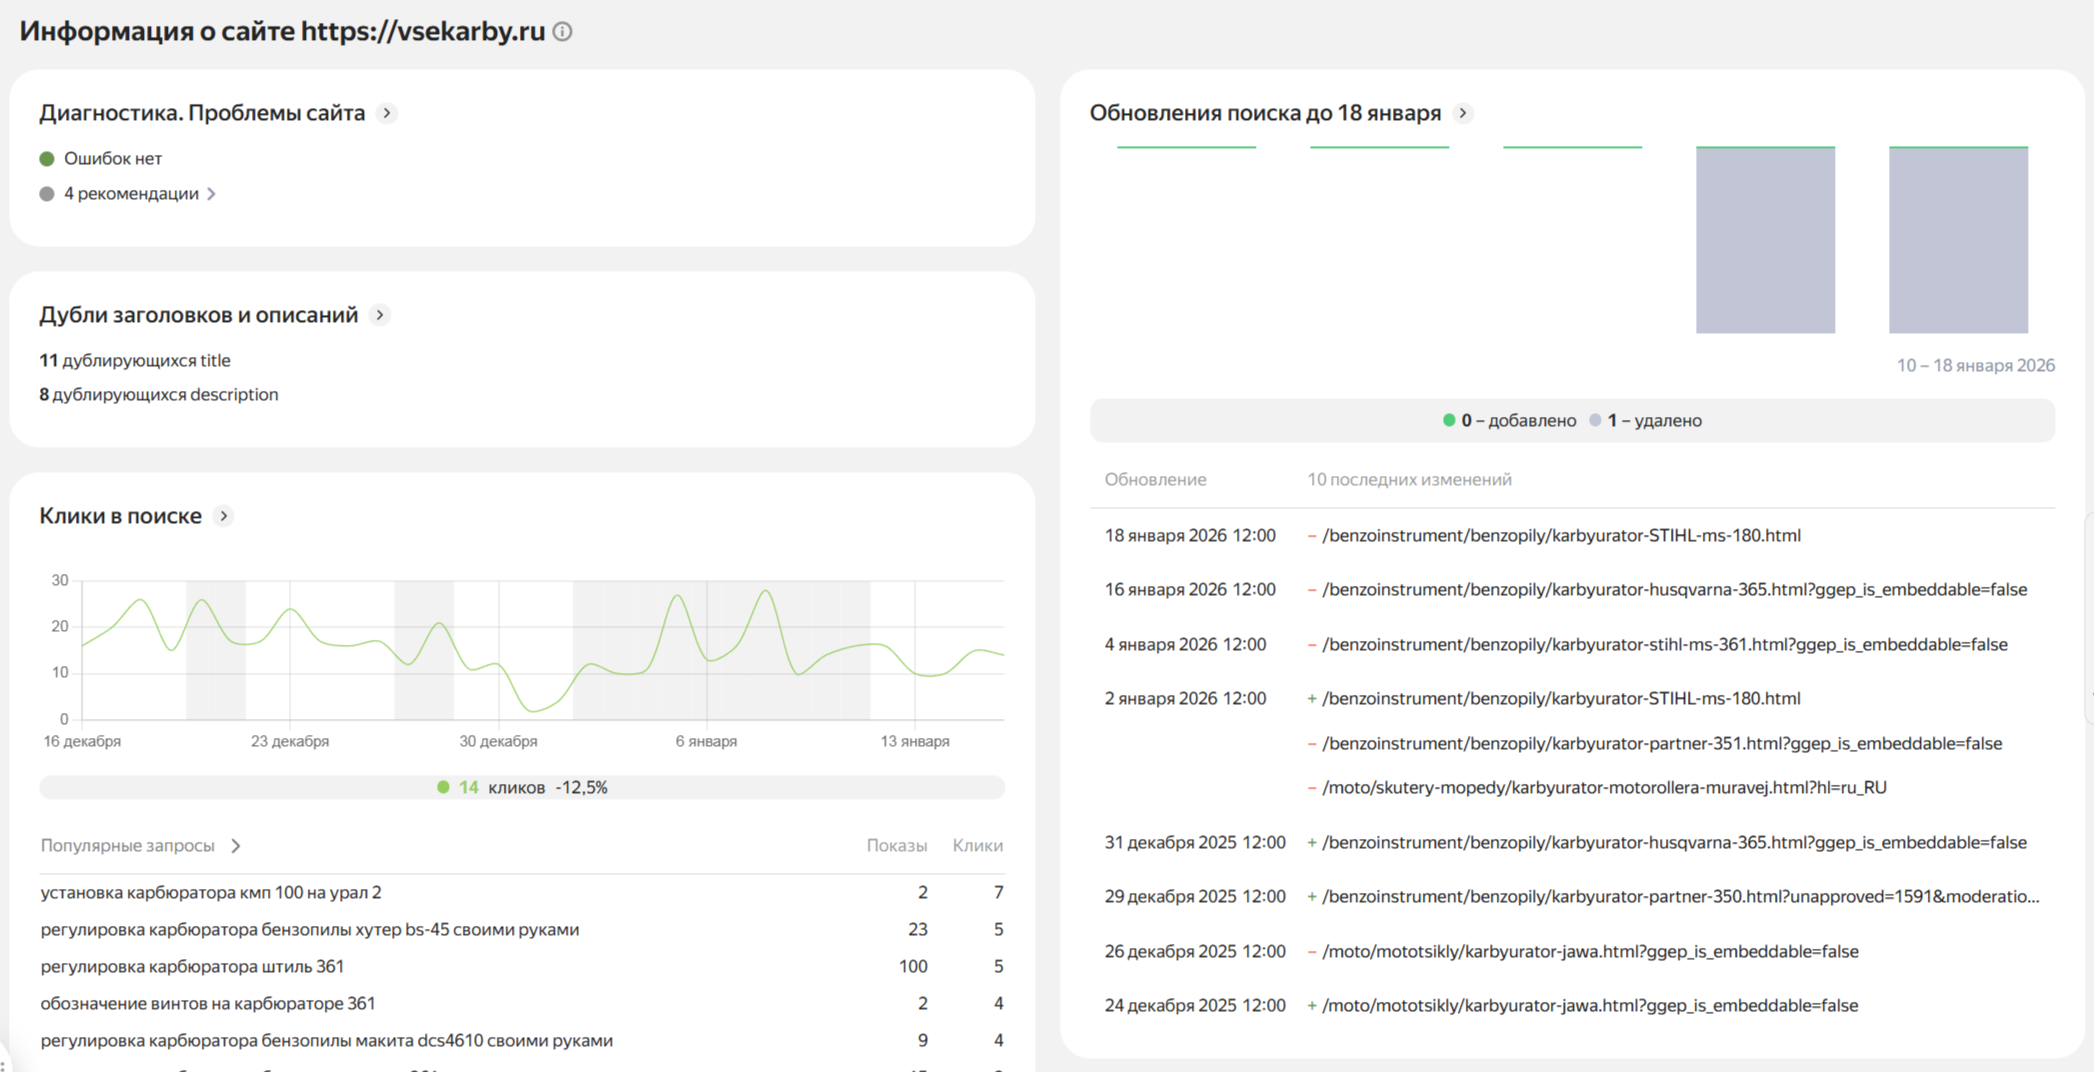Open the Клики в поиске section arrow
Viewport: 2094px width, 1072px height.
pos(224,516)
